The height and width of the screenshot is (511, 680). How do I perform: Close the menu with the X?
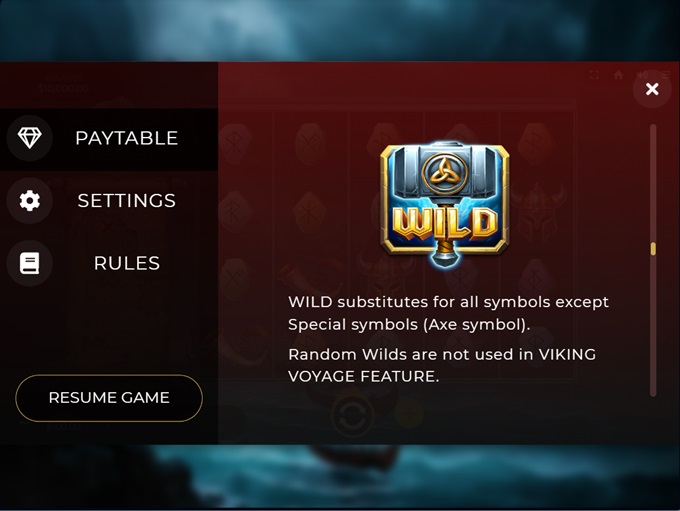652,89
